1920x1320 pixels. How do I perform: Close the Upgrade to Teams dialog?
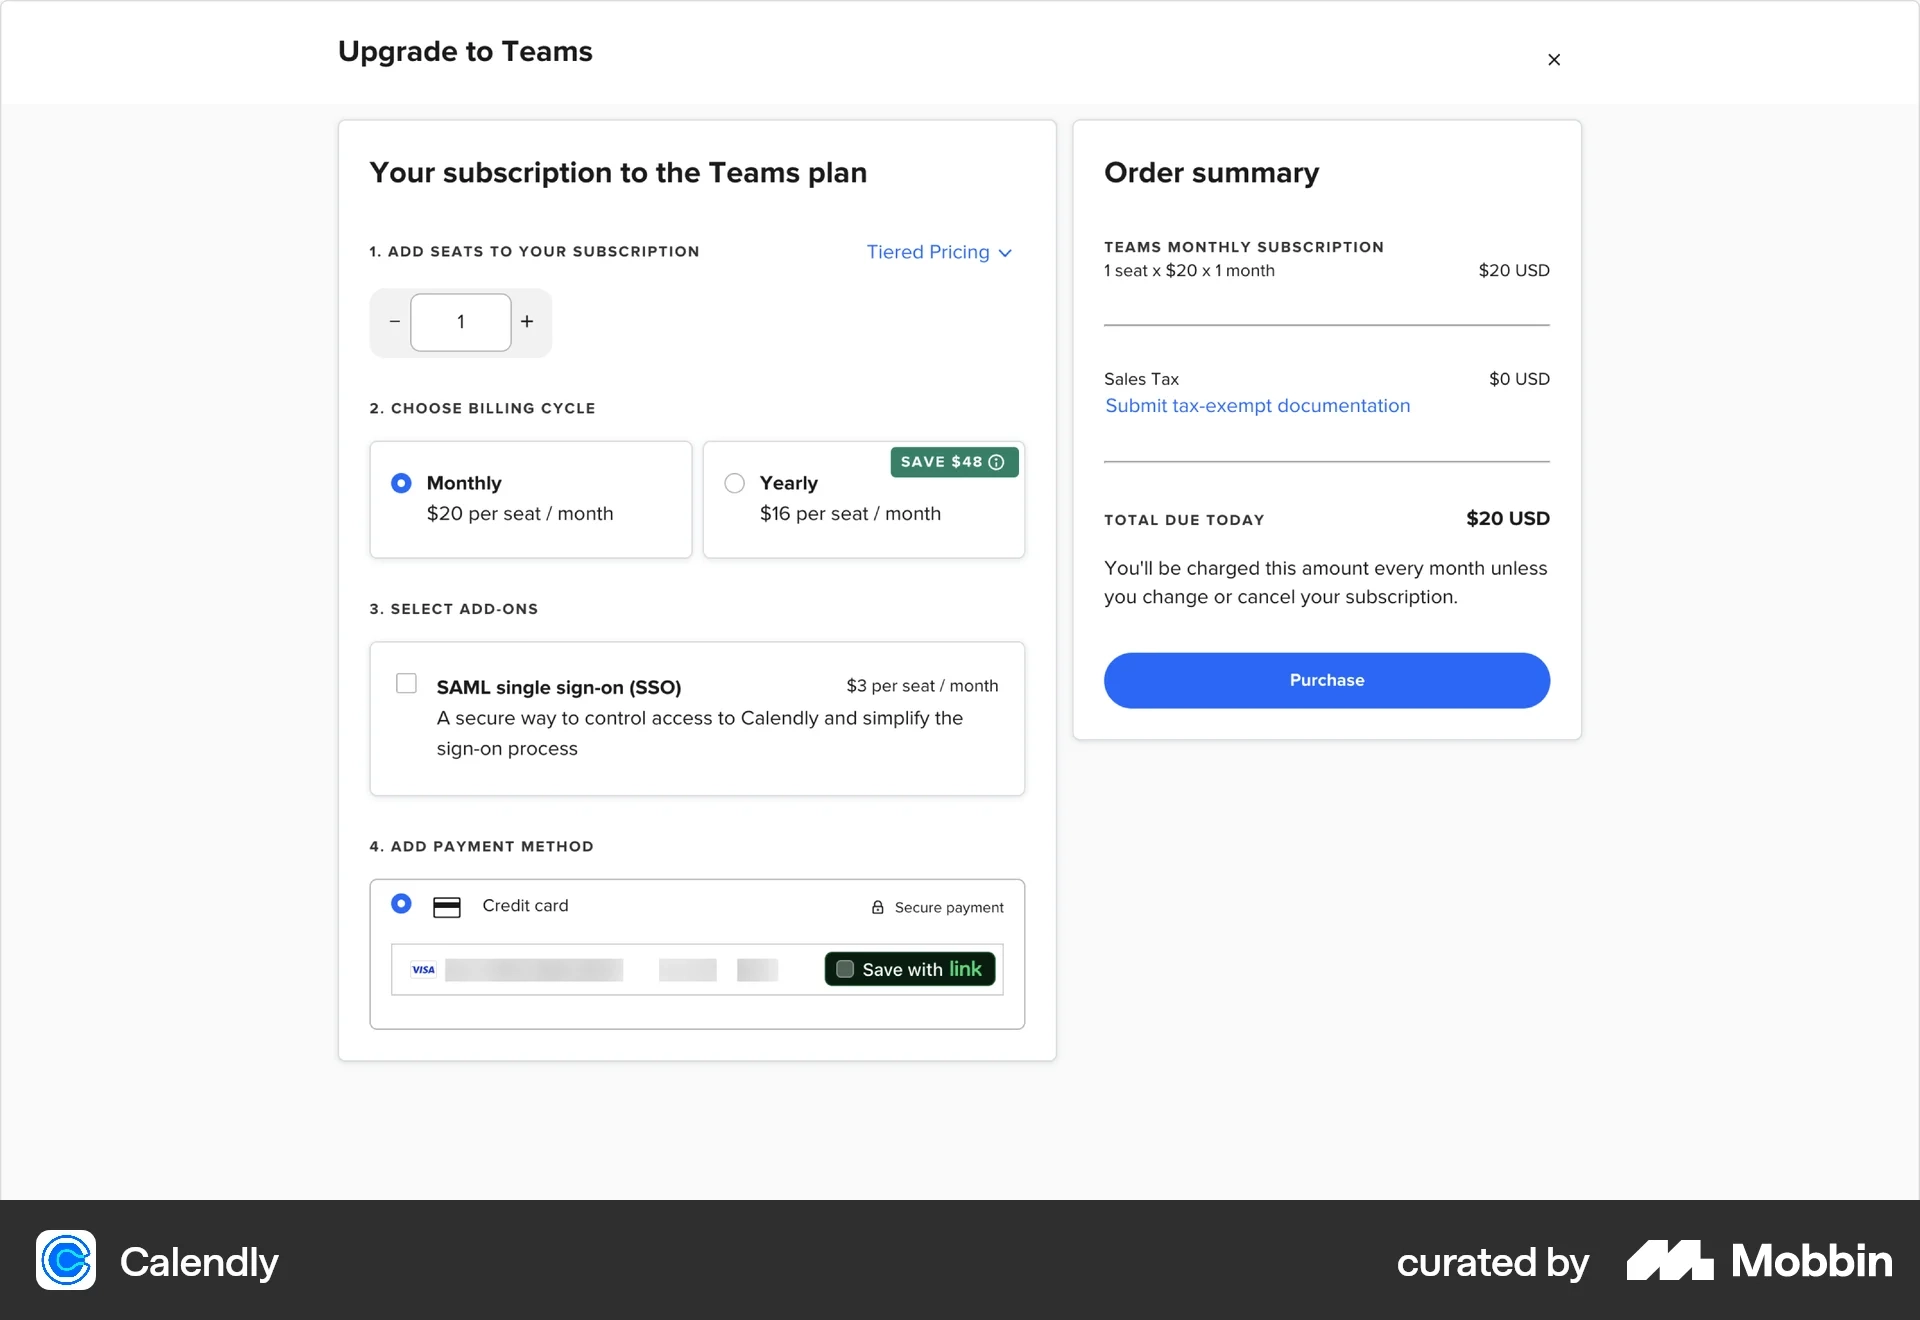tap(1553, 60)
